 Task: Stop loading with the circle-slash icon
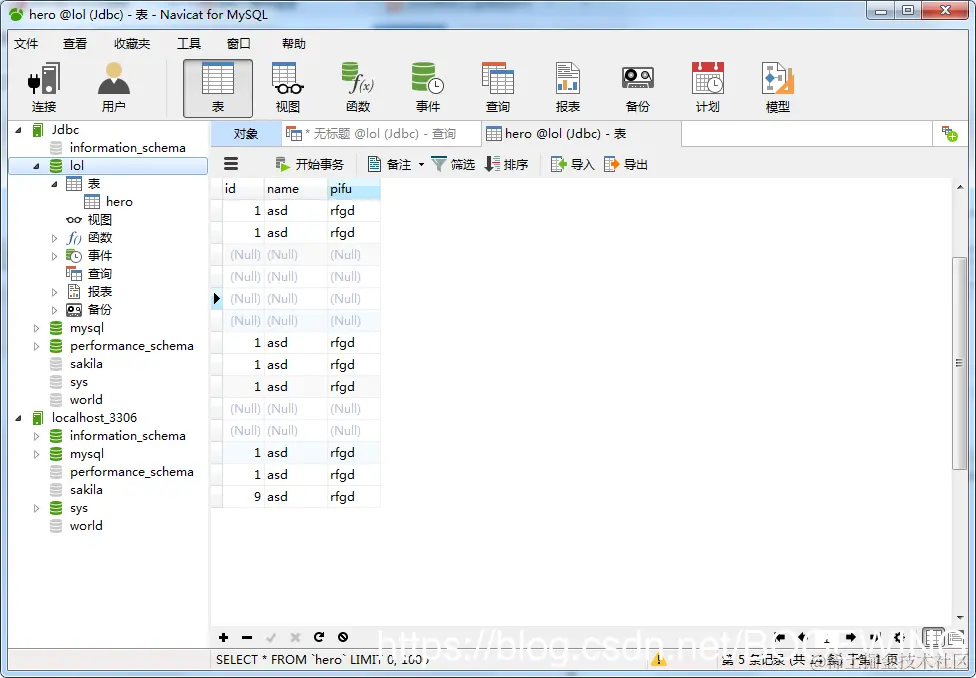click(x=343, y=637)
